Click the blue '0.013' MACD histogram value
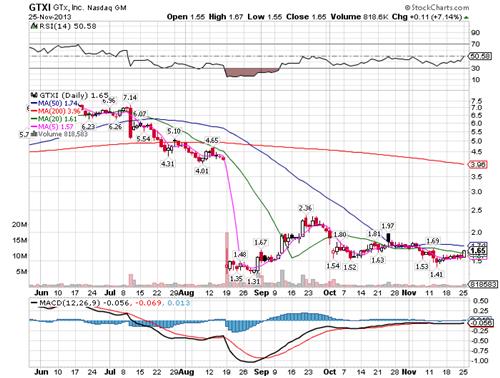This screenshot has width=500, height=378. pyautogui.click(x=179, y=303)
